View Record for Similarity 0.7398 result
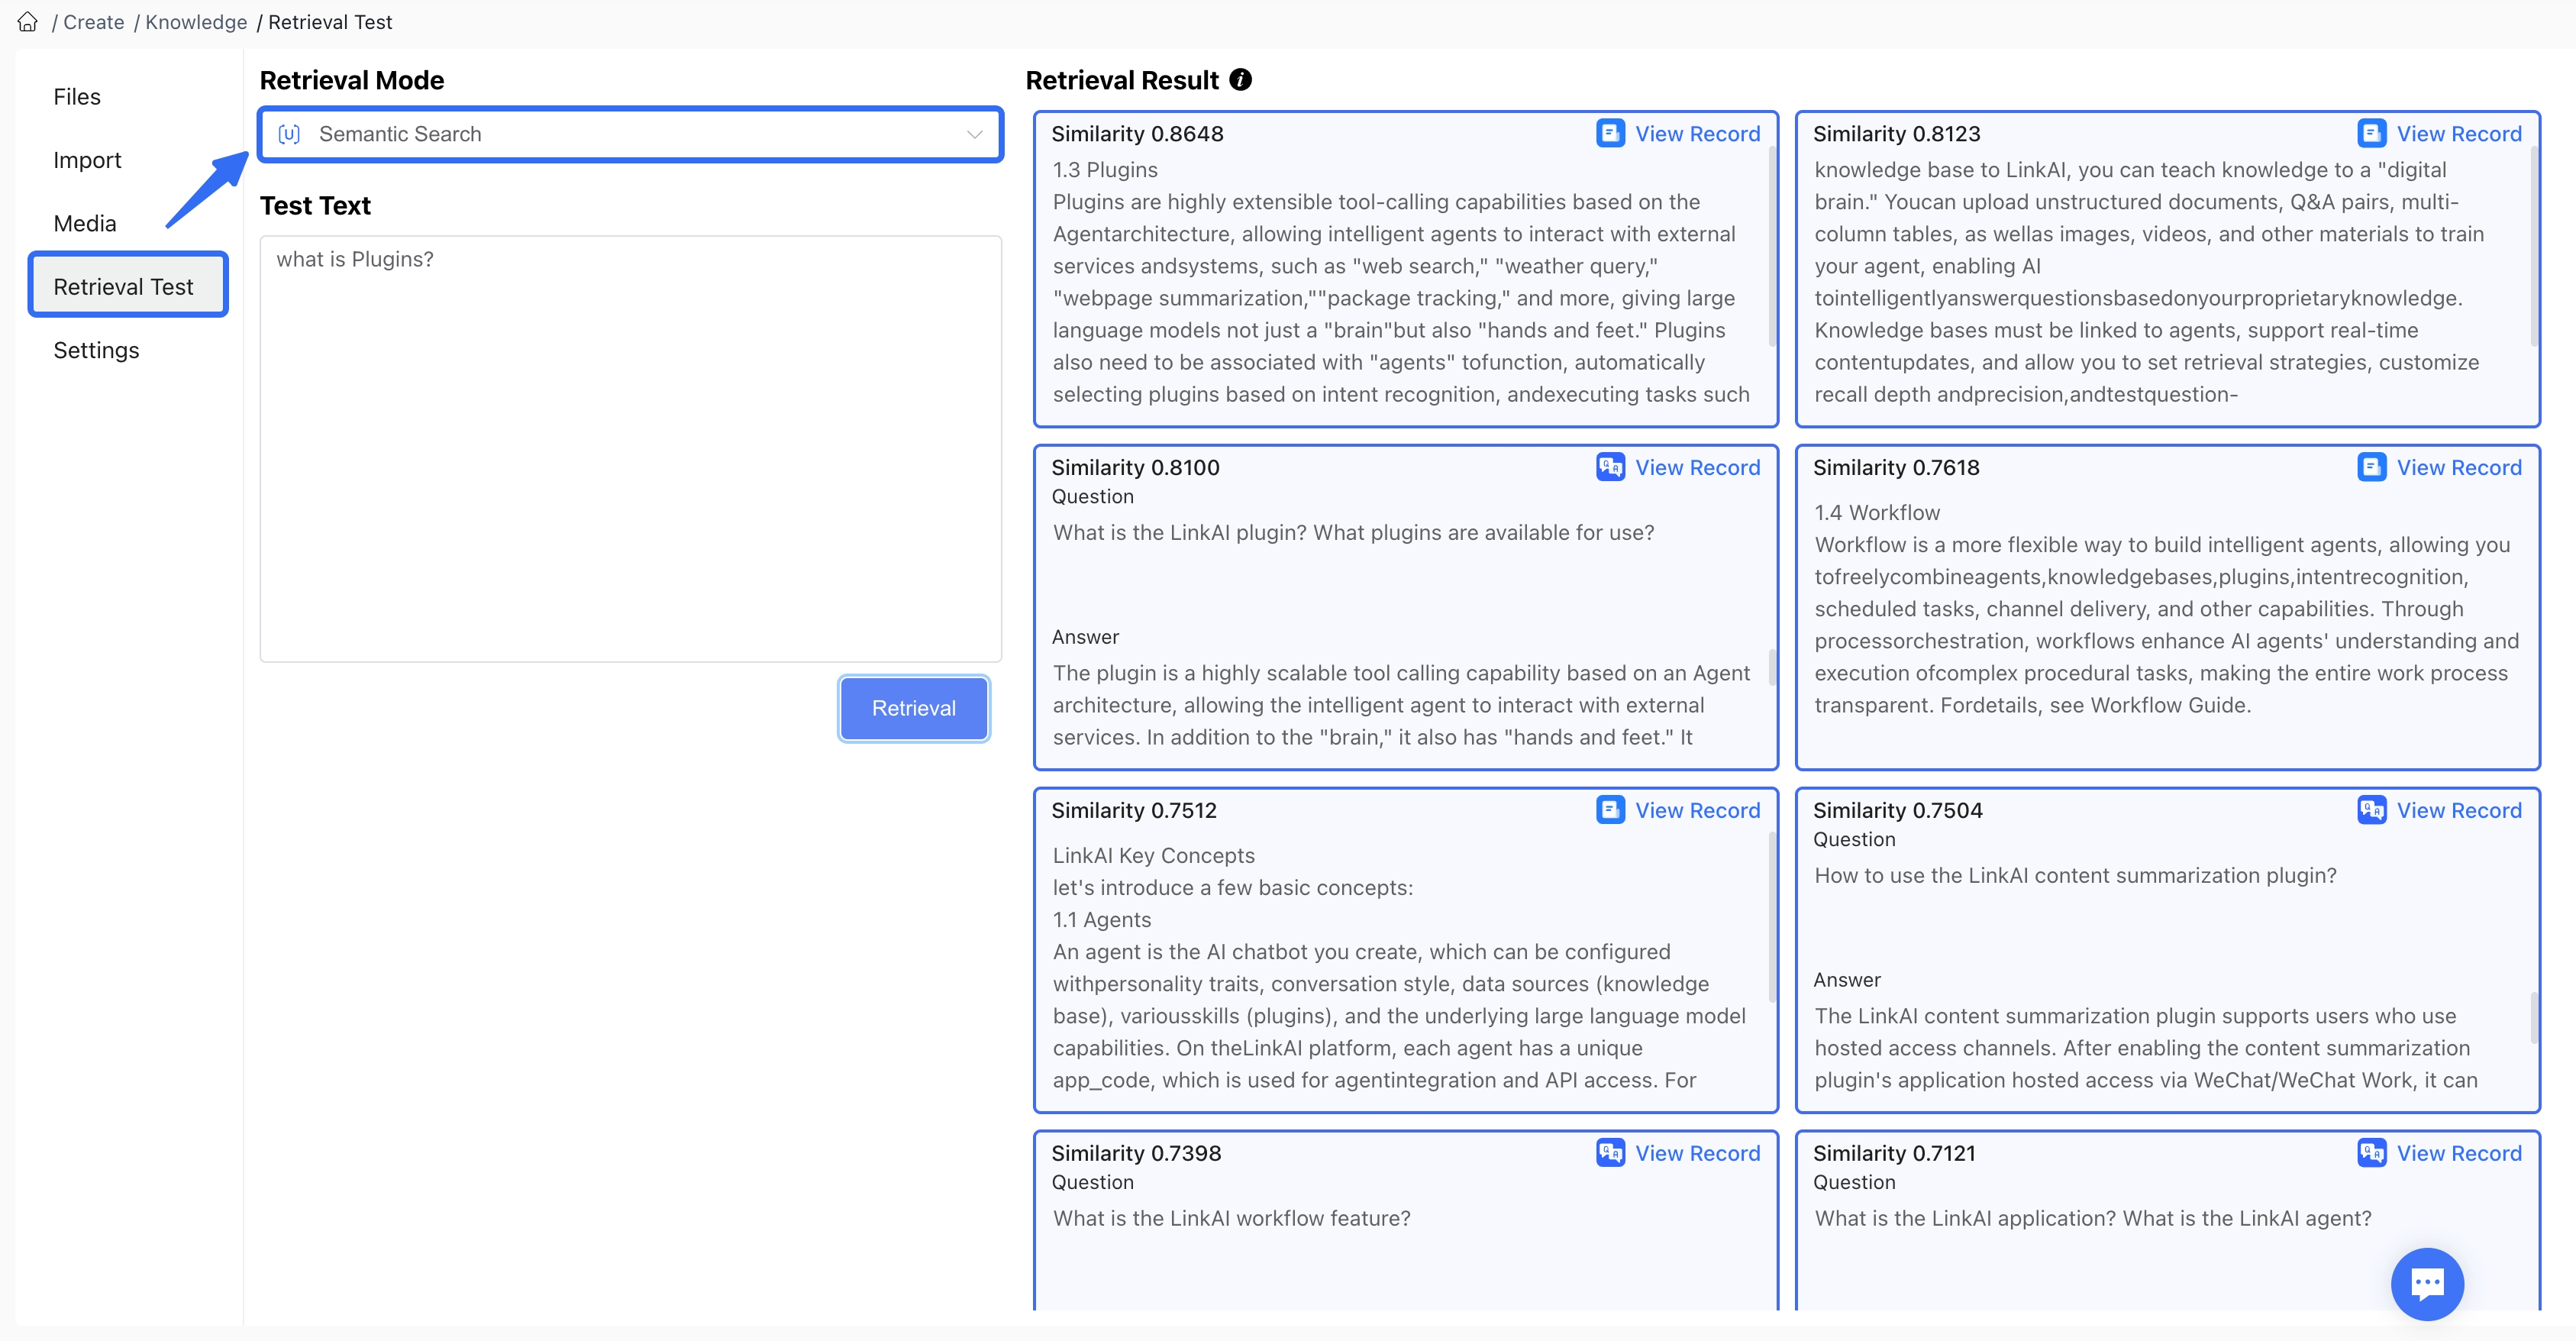This screenshot has width=2576, height=1341. [x=1697, y=1153]
